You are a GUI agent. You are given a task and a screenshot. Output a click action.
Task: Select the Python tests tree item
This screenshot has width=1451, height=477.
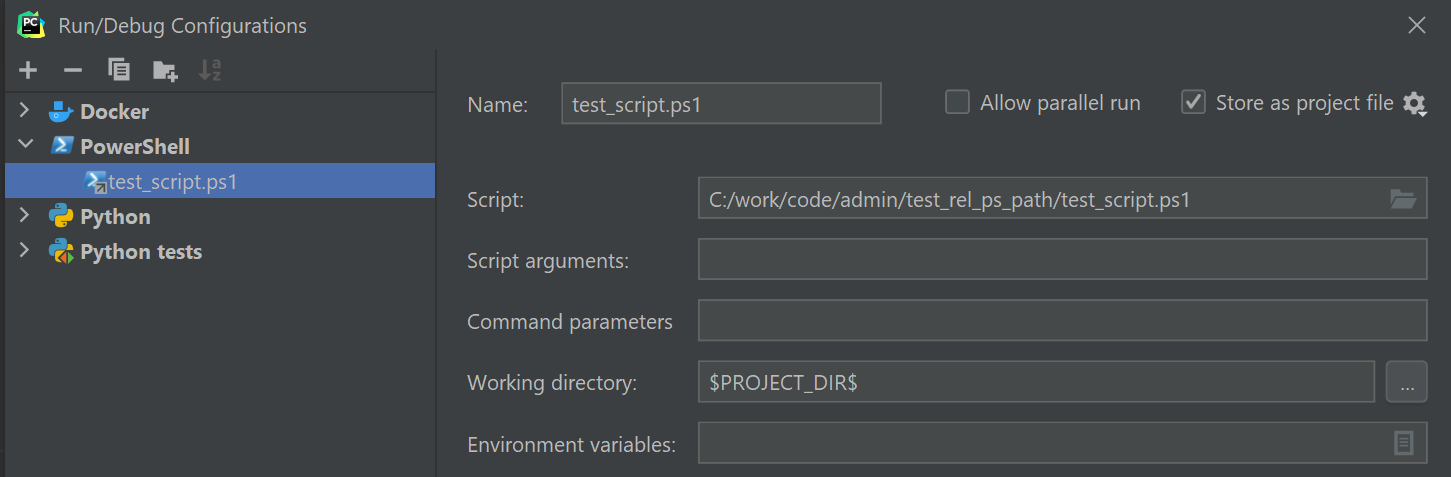click(141, 252)
